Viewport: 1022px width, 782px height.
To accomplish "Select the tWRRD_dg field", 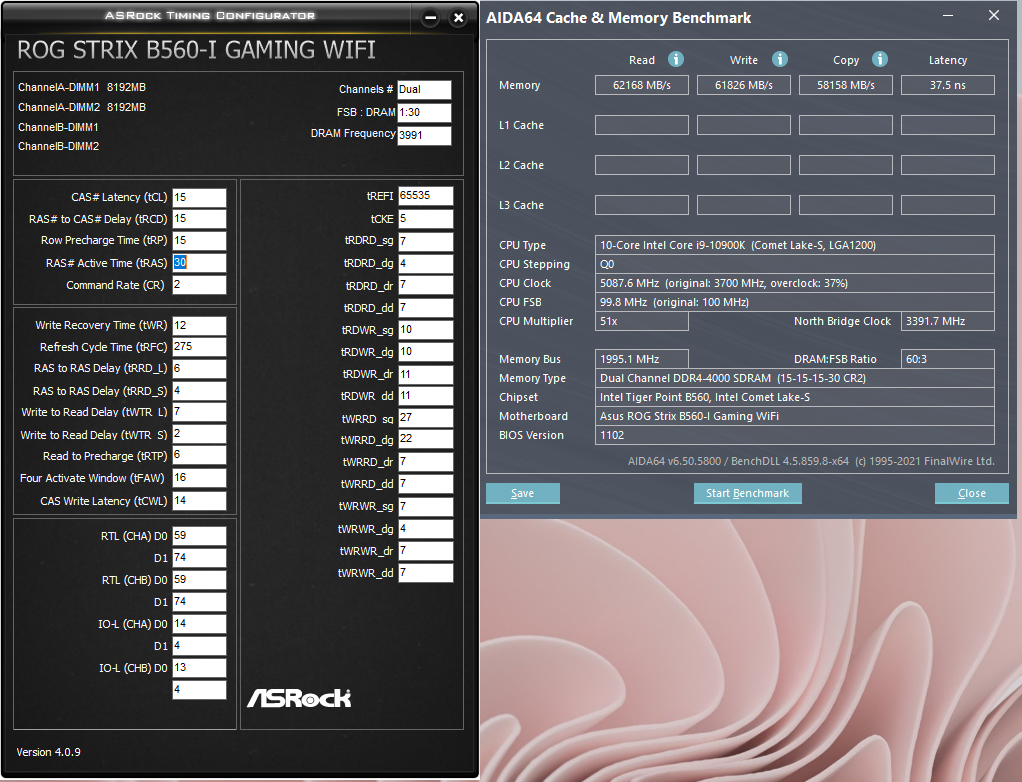I will click(426, 439).
